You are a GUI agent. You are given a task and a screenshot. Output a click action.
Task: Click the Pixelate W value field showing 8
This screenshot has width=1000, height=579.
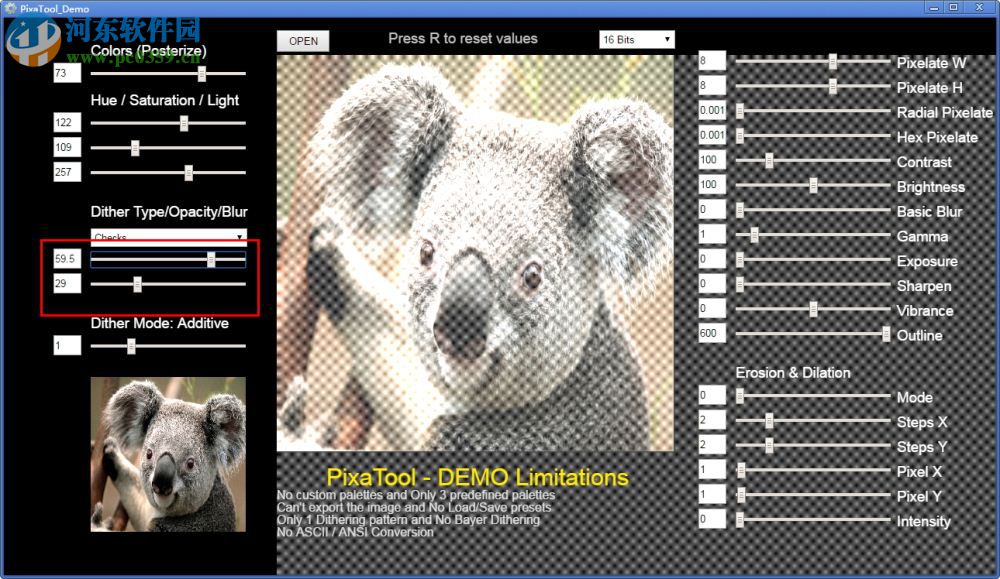click(710, 62)
